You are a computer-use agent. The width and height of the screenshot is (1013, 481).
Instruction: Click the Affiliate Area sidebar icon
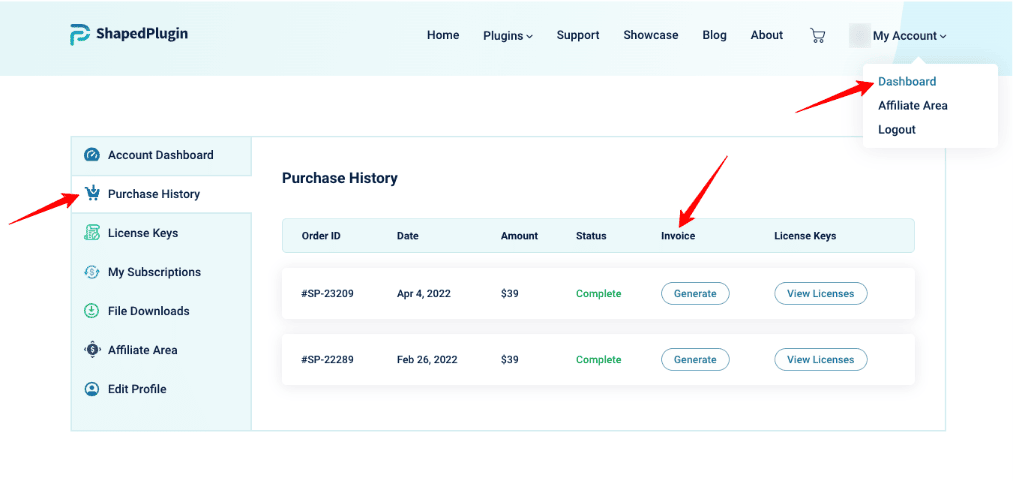click(92, 350)
